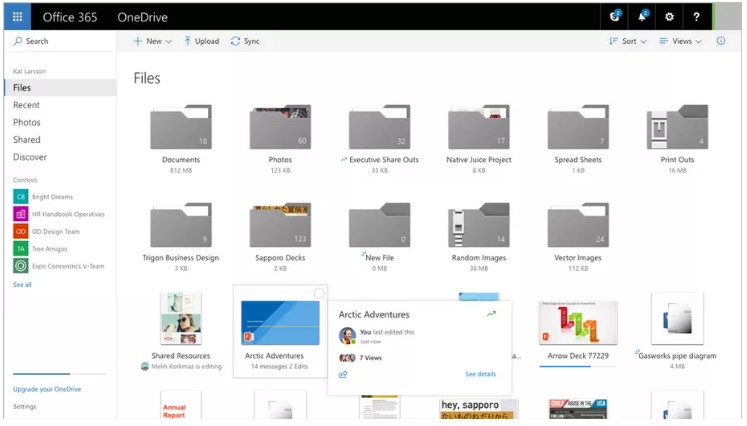Expand the New dropdown menu
The height and width of the screenshot is (426, 747).
(153, 41)
